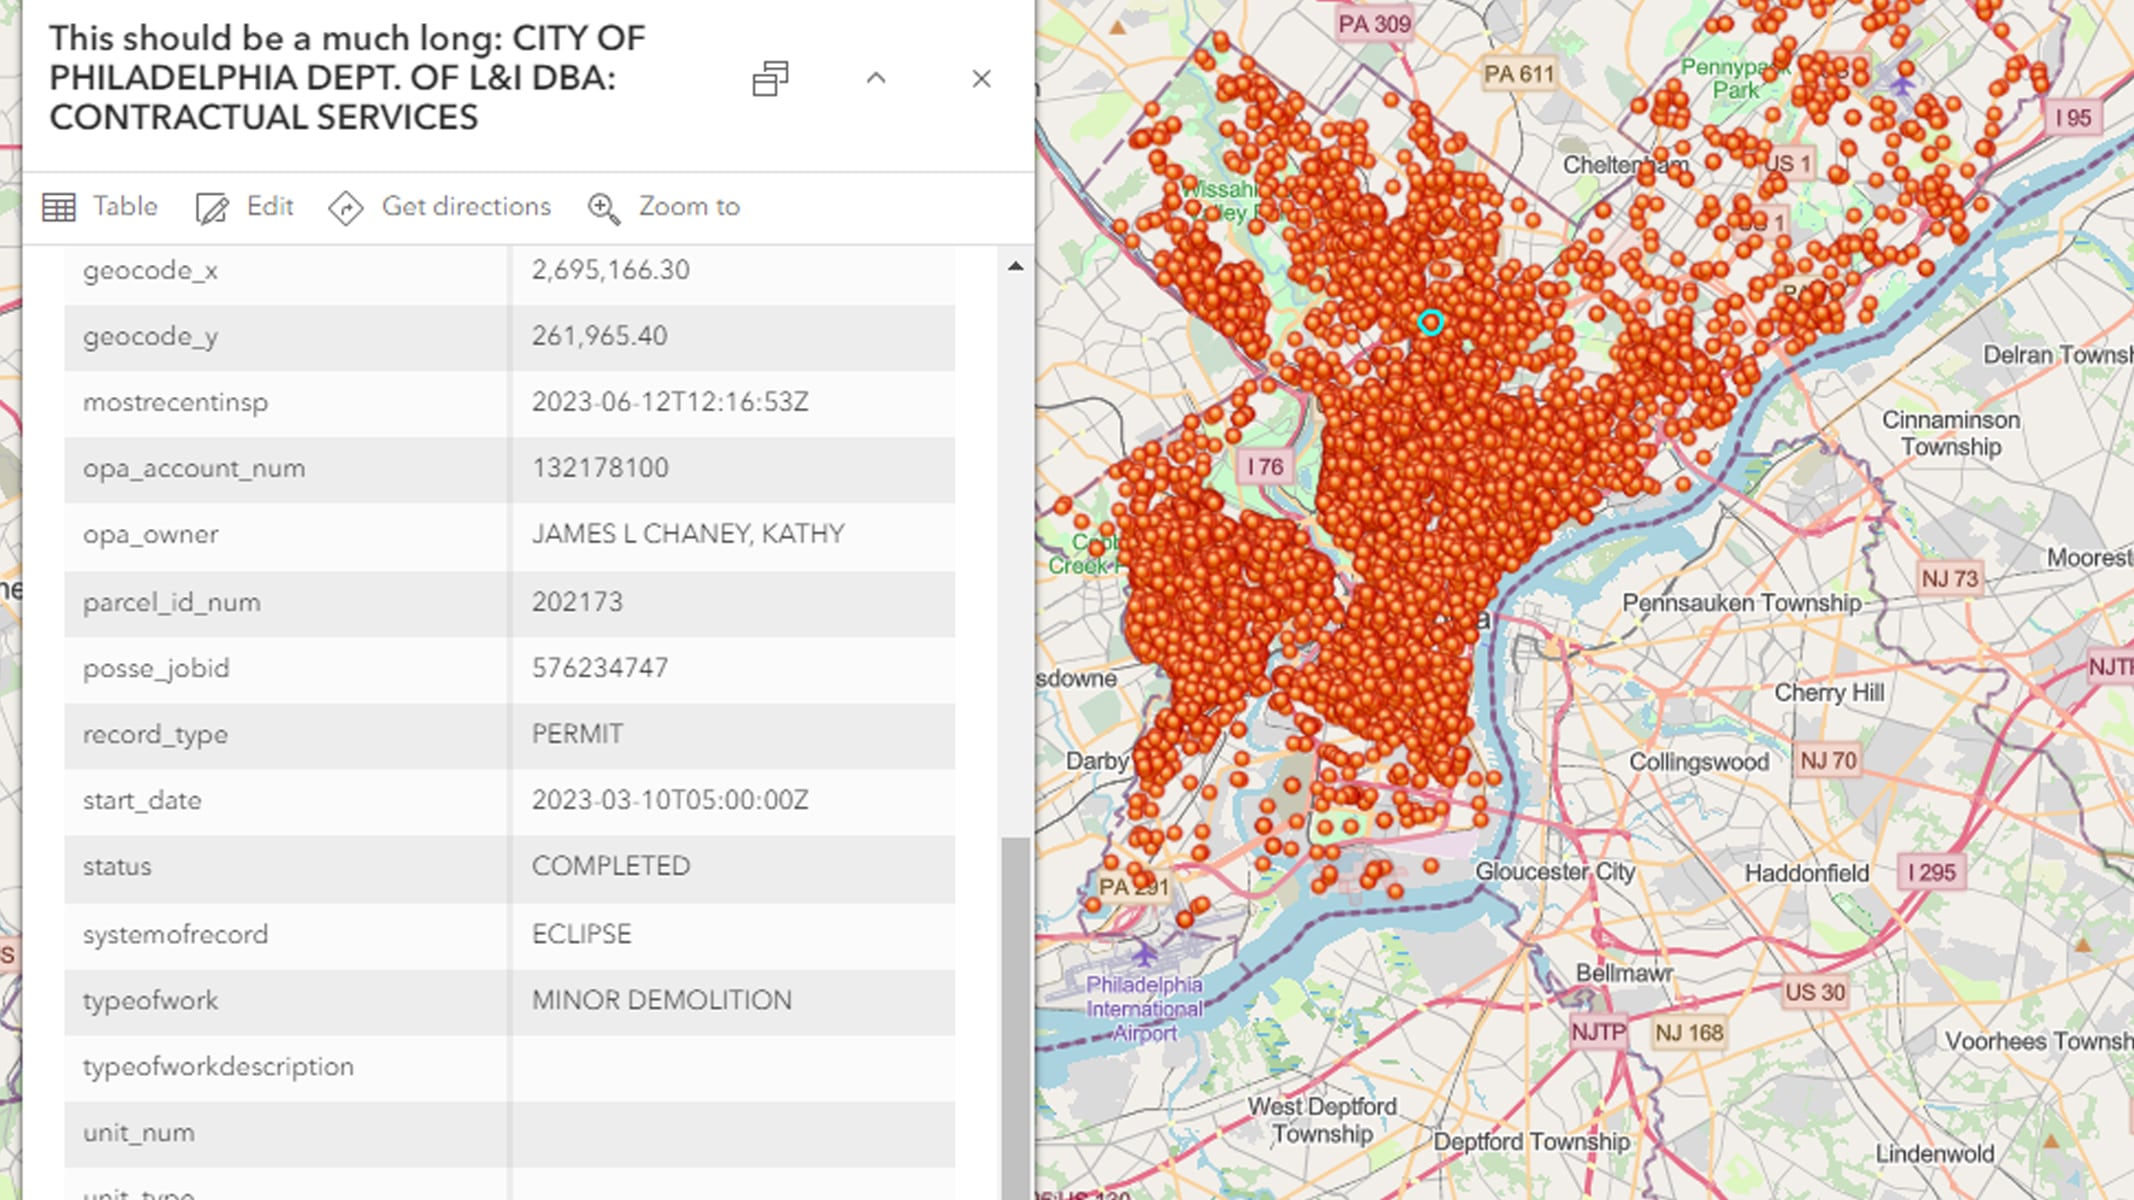Close the feature popup panel
The width and height of the screenshot is (2134, 1200).
click(981, 79)
